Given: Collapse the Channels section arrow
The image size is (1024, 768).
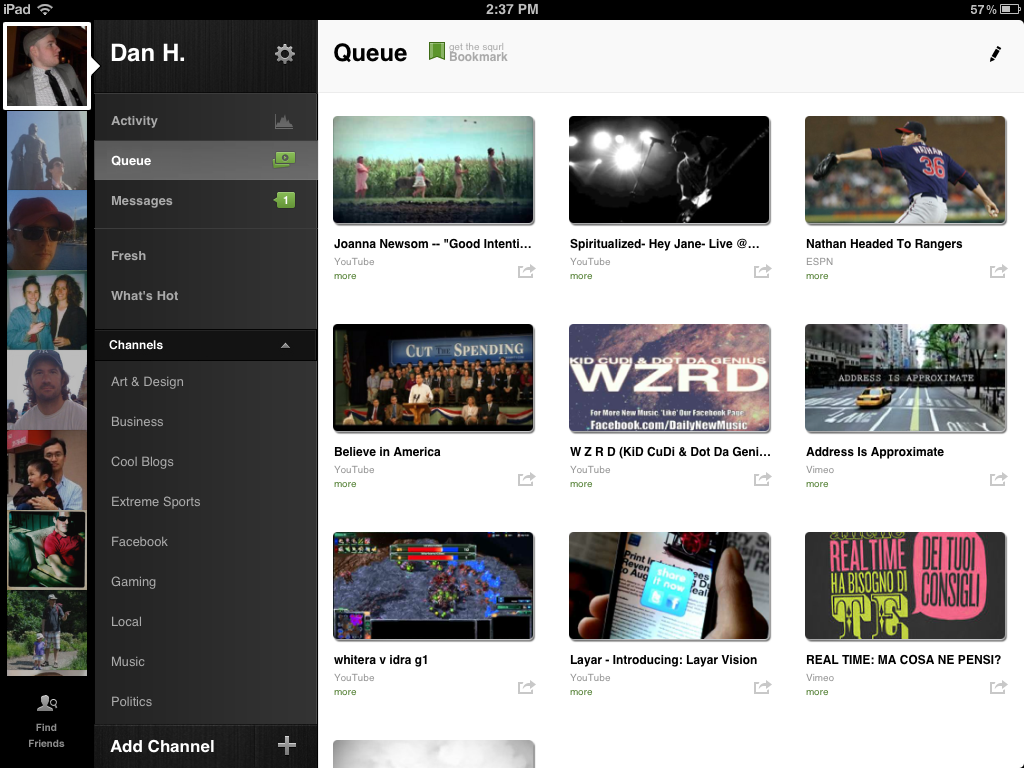Looking at the screenshot, I should tap(285, 345).
